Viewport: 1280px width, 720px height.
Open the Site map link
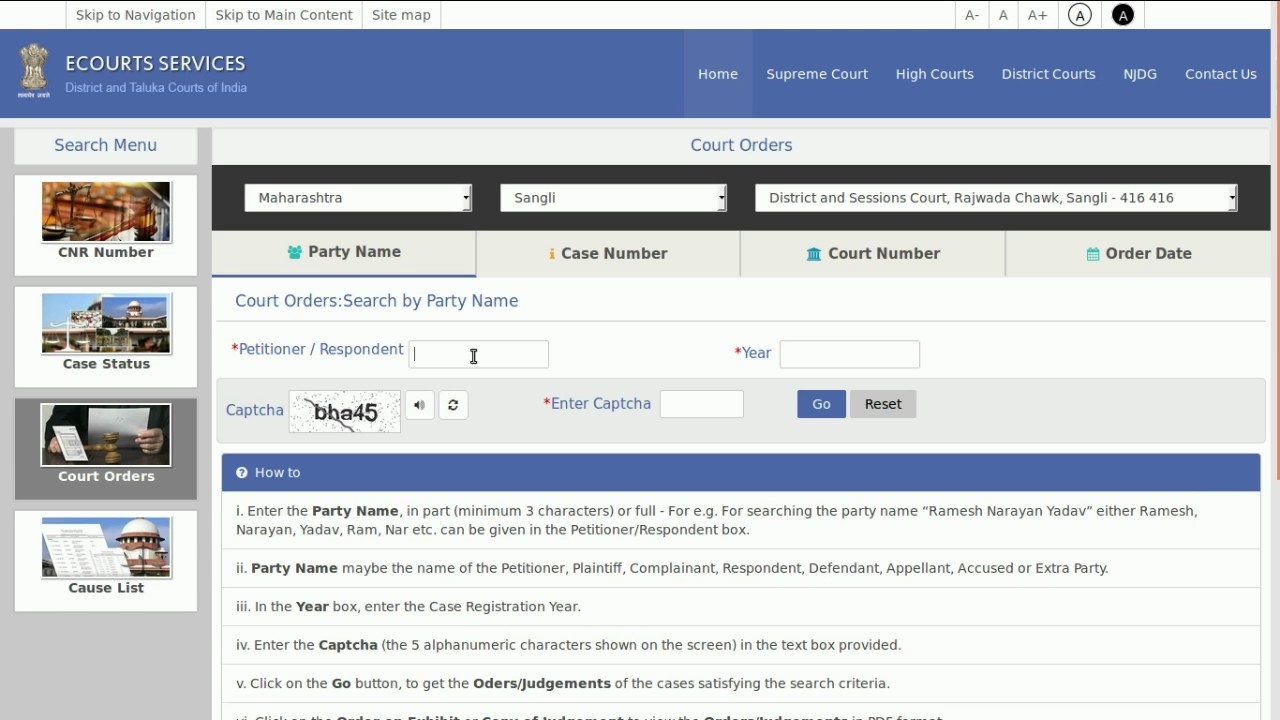(x=401, y=15)
